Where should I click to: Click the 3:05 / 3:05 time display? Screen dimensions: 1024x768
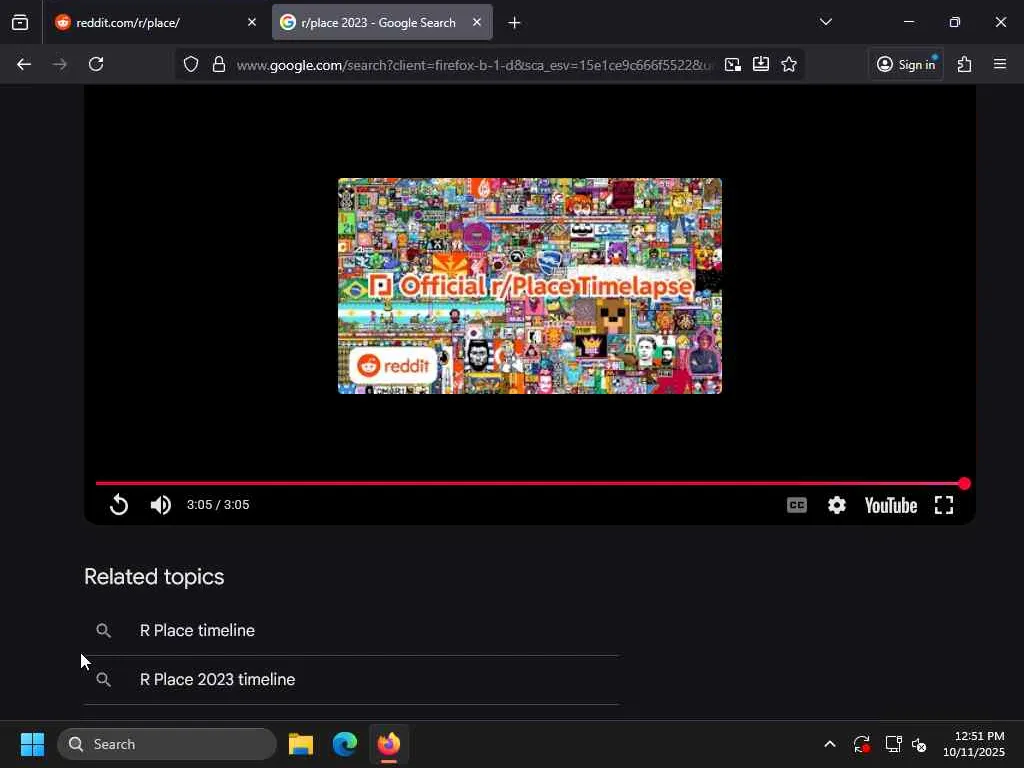(218, 505)
